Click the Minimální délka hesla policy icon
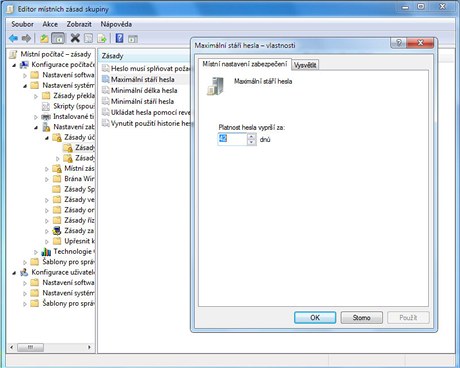Screen dimensions: 460x368 106,90
